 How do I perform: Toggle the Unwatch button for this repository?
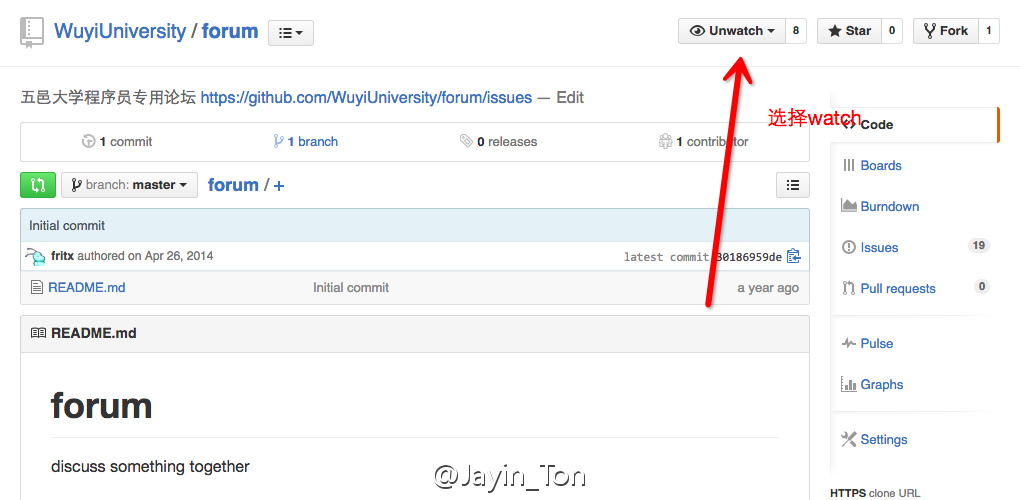(x=732, y=31)
